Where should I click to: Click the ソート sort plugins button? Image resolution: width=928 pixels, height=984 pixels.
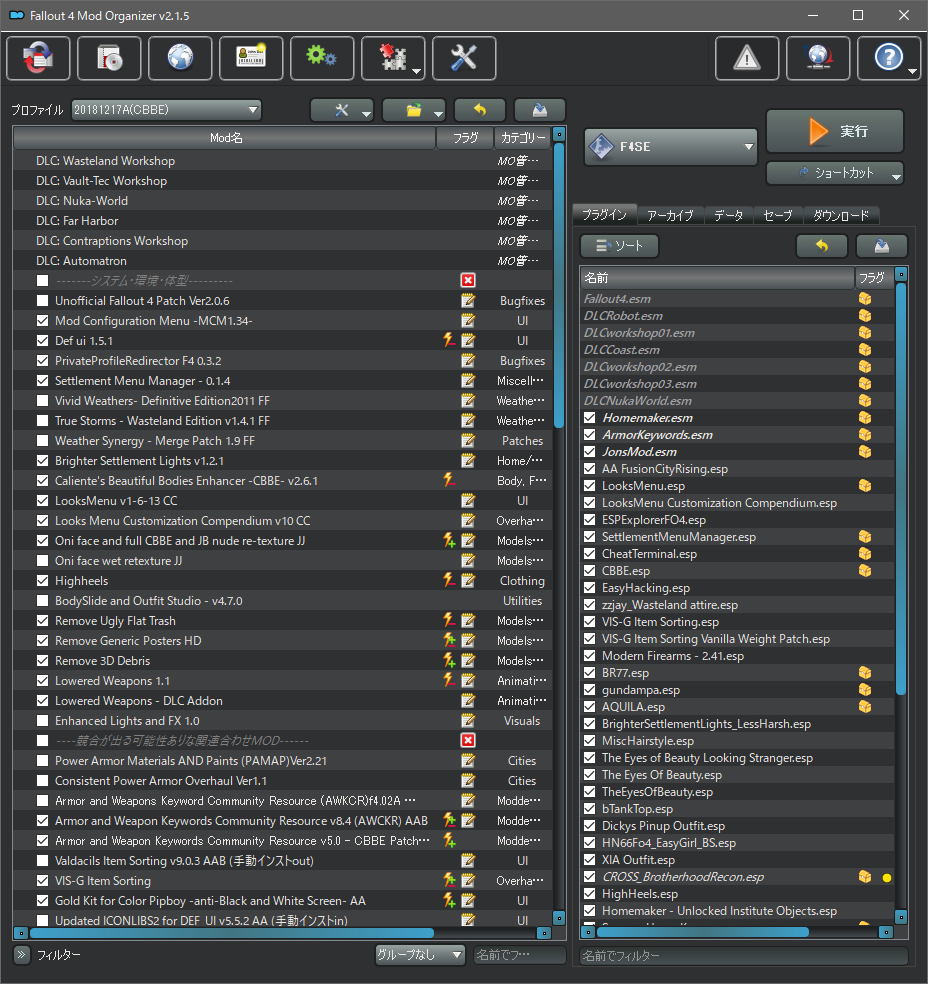[x=619, y=246]
